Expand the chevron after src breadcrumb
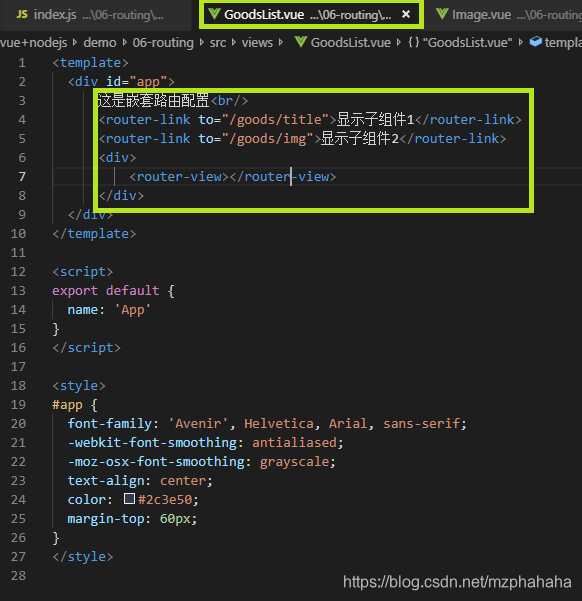This screenshot has height=601, width=582. (233, 43)
